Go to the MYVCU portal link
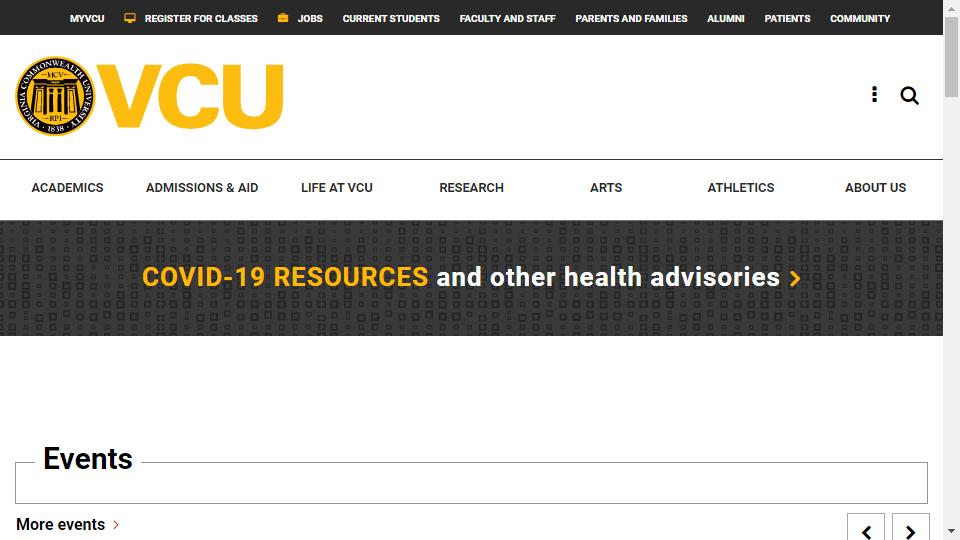 point(87,18)
